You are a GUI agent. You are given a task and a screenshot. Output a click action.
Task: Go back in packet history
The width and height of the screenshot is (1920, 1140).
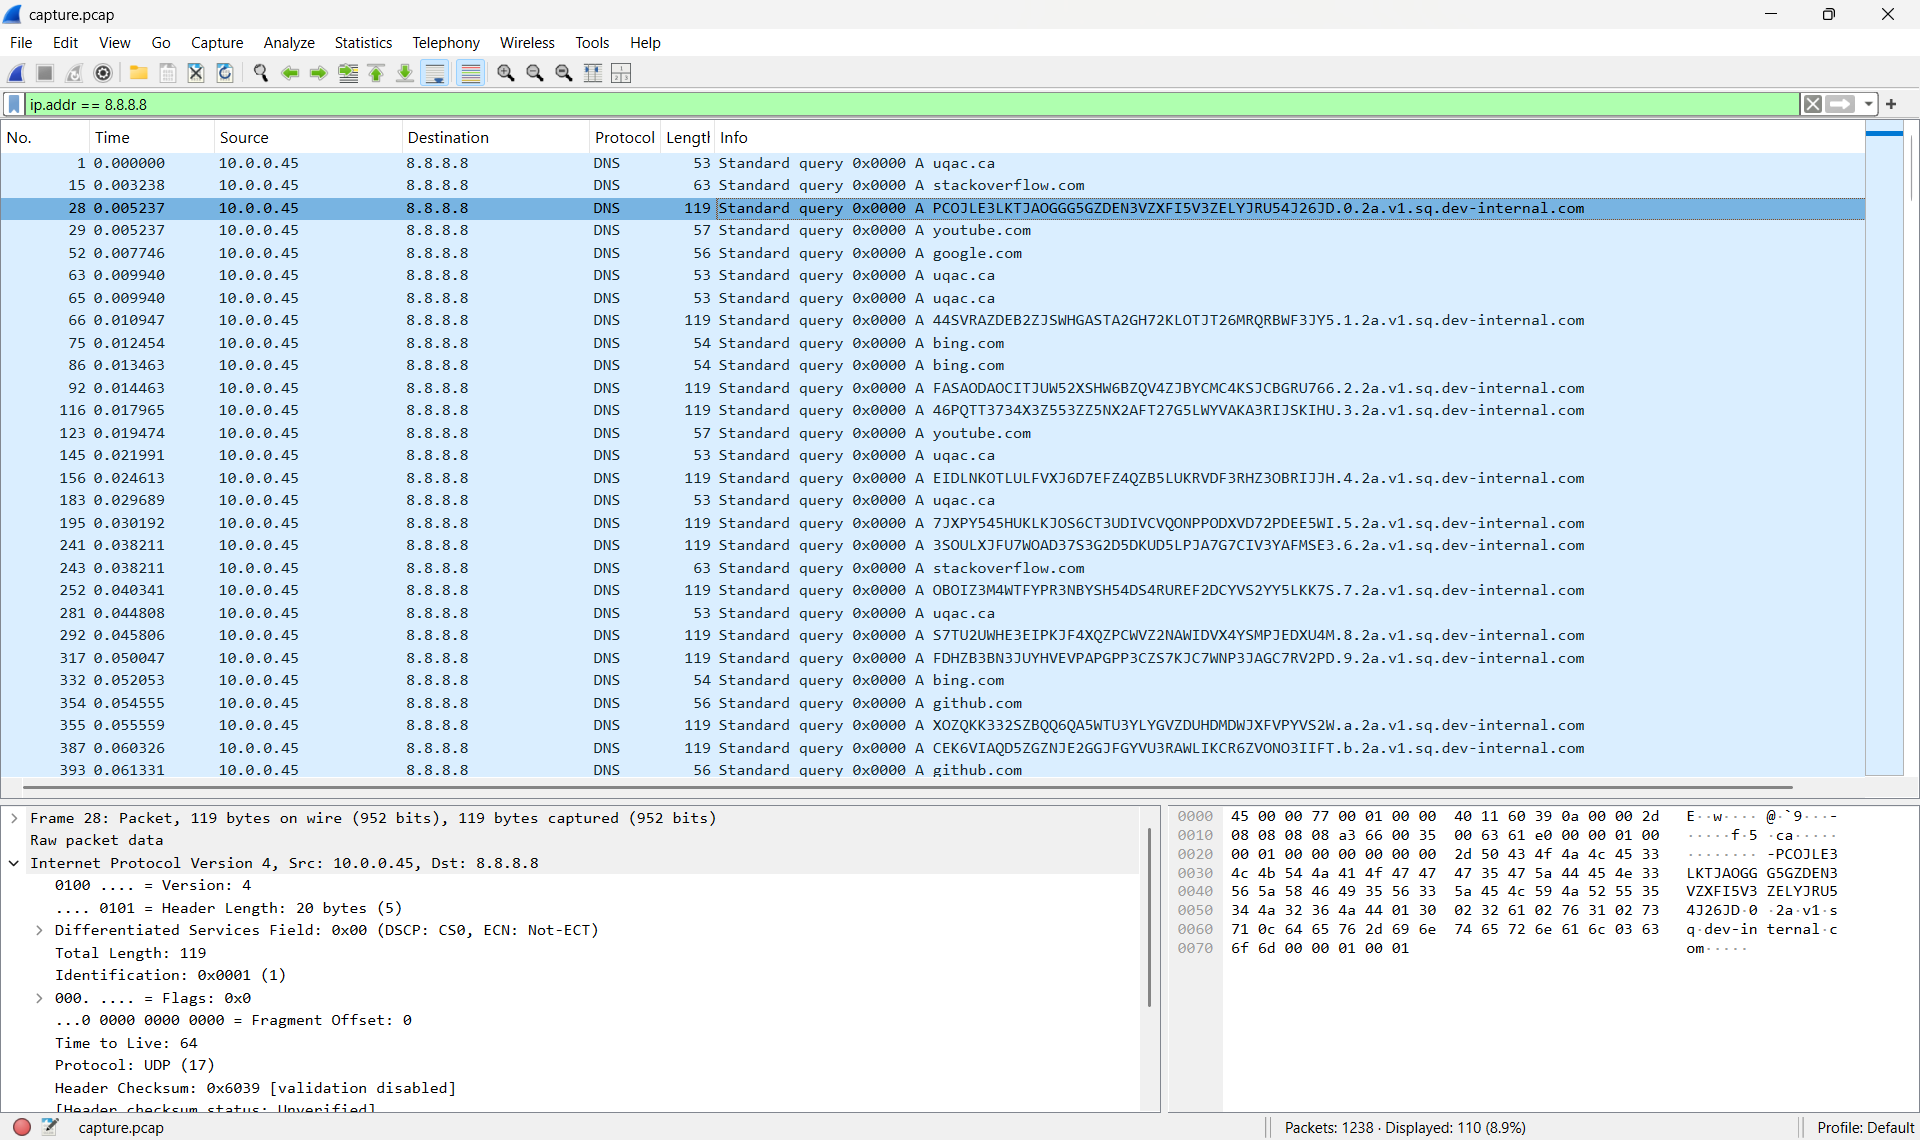click(x=290, y=73)
